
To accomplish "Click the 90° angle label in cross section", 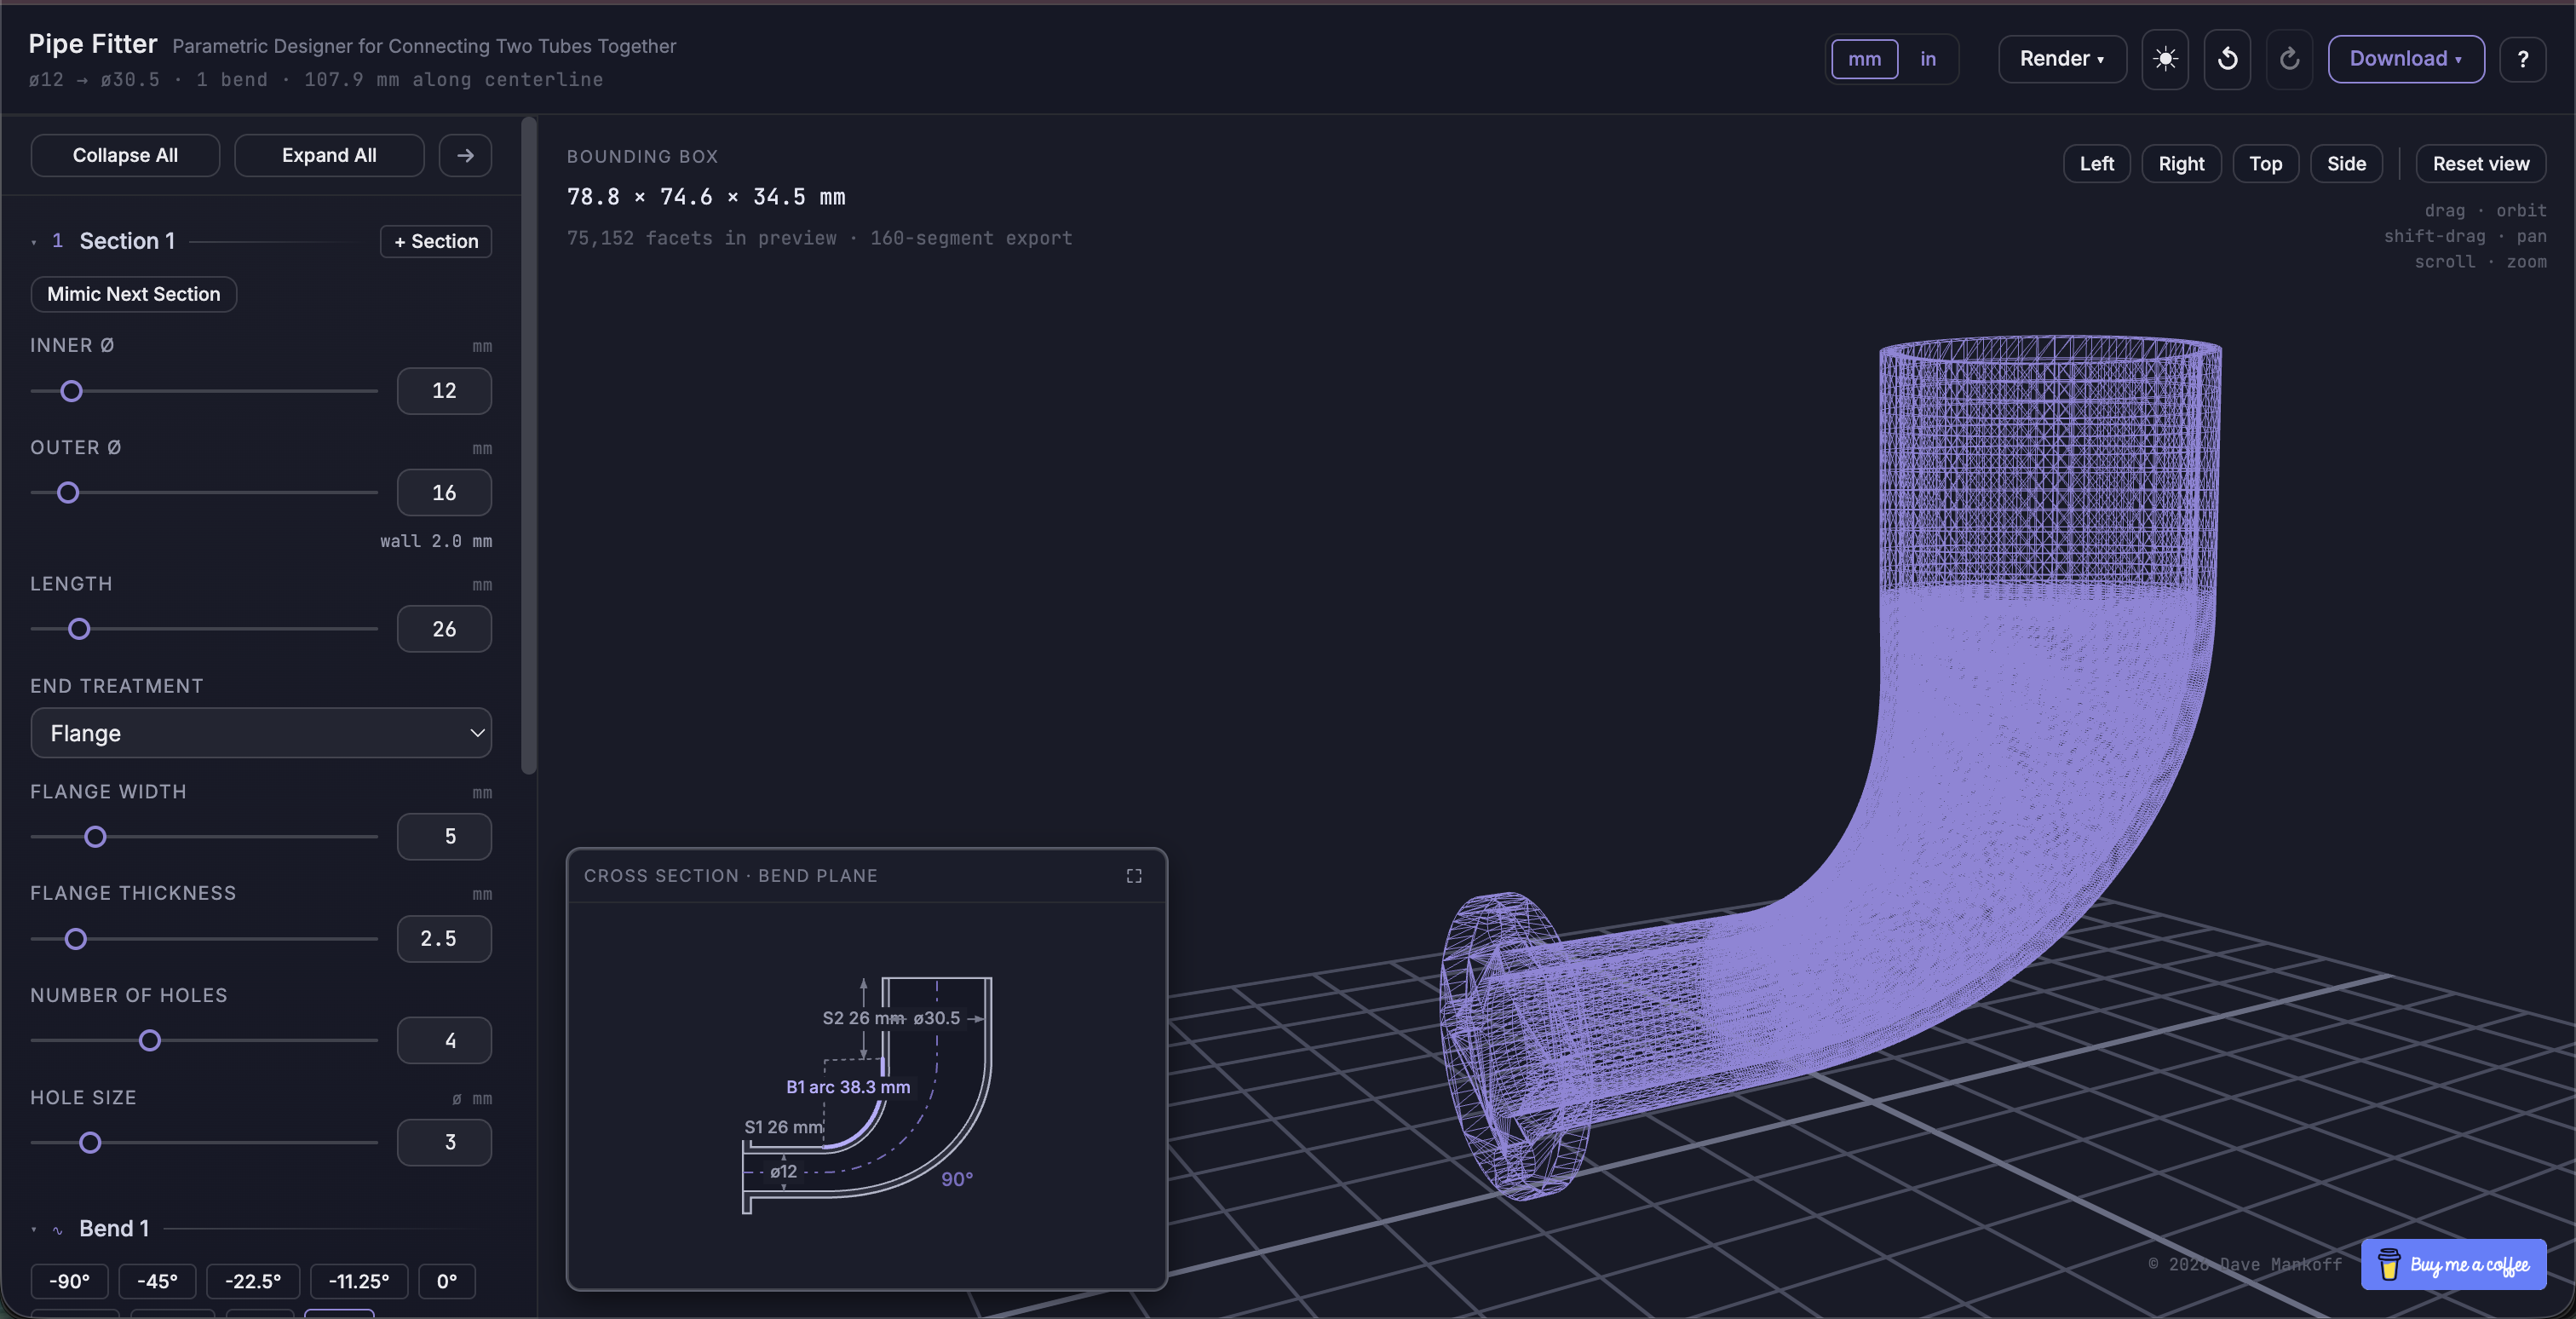I will (957, 1180).
